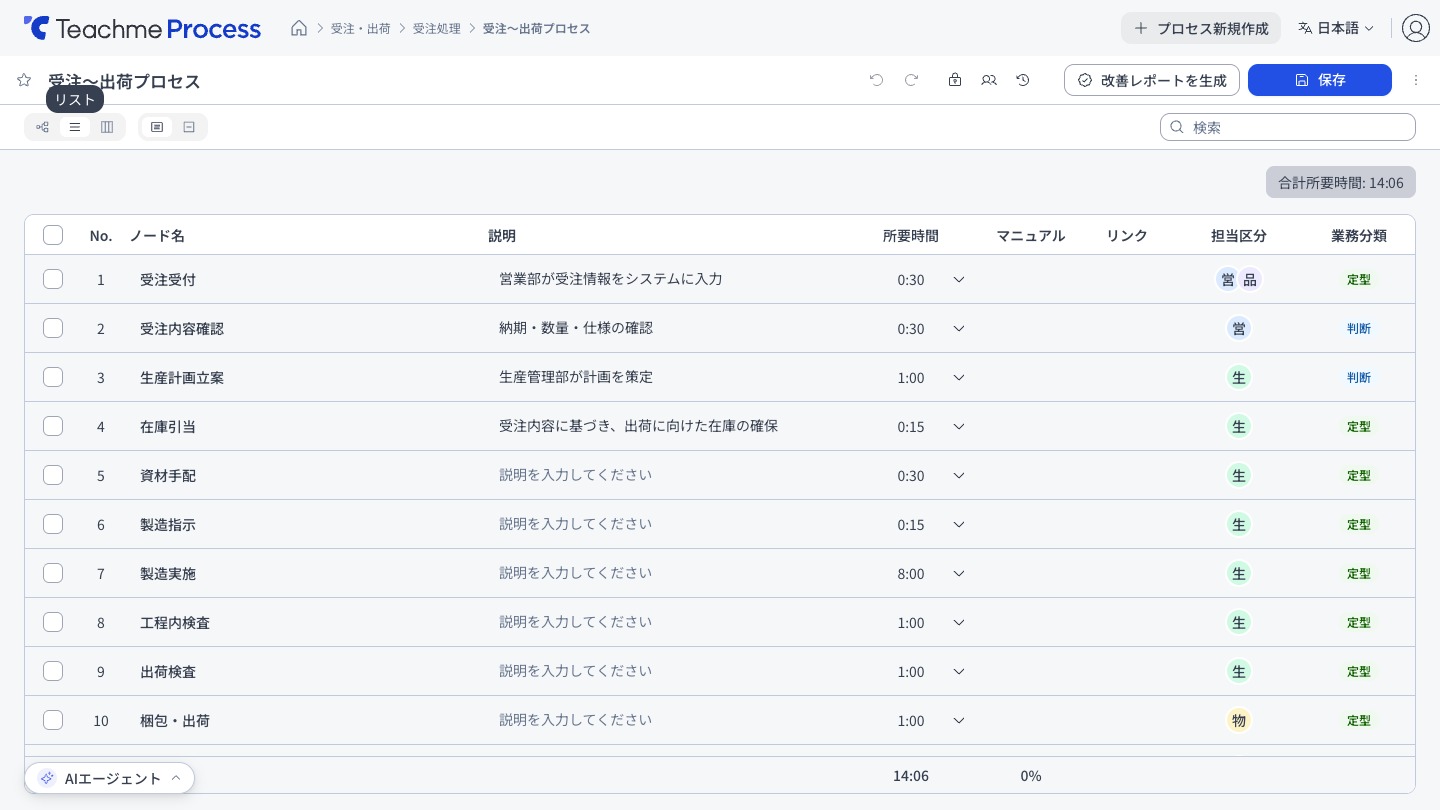1440x810 pixels.
Task: Open the members people icon
Action: tap(989, 80)
